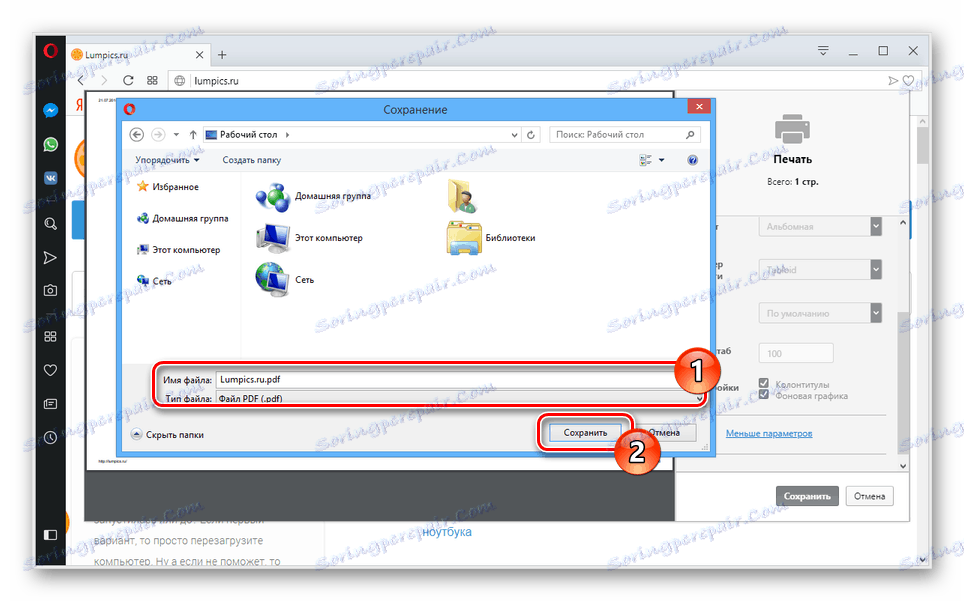Open personal news icon in sidebar
Viewport: 964px width, 601px height.
[x=50, y=404]
